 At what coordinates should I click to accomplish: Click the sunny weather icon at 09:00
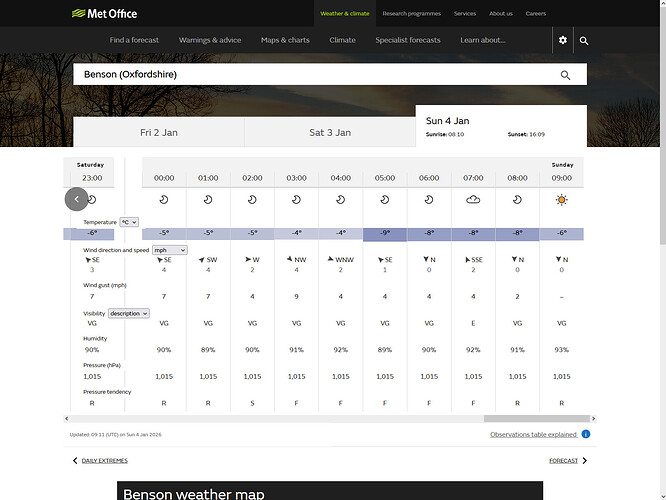(x=562, y=200)
